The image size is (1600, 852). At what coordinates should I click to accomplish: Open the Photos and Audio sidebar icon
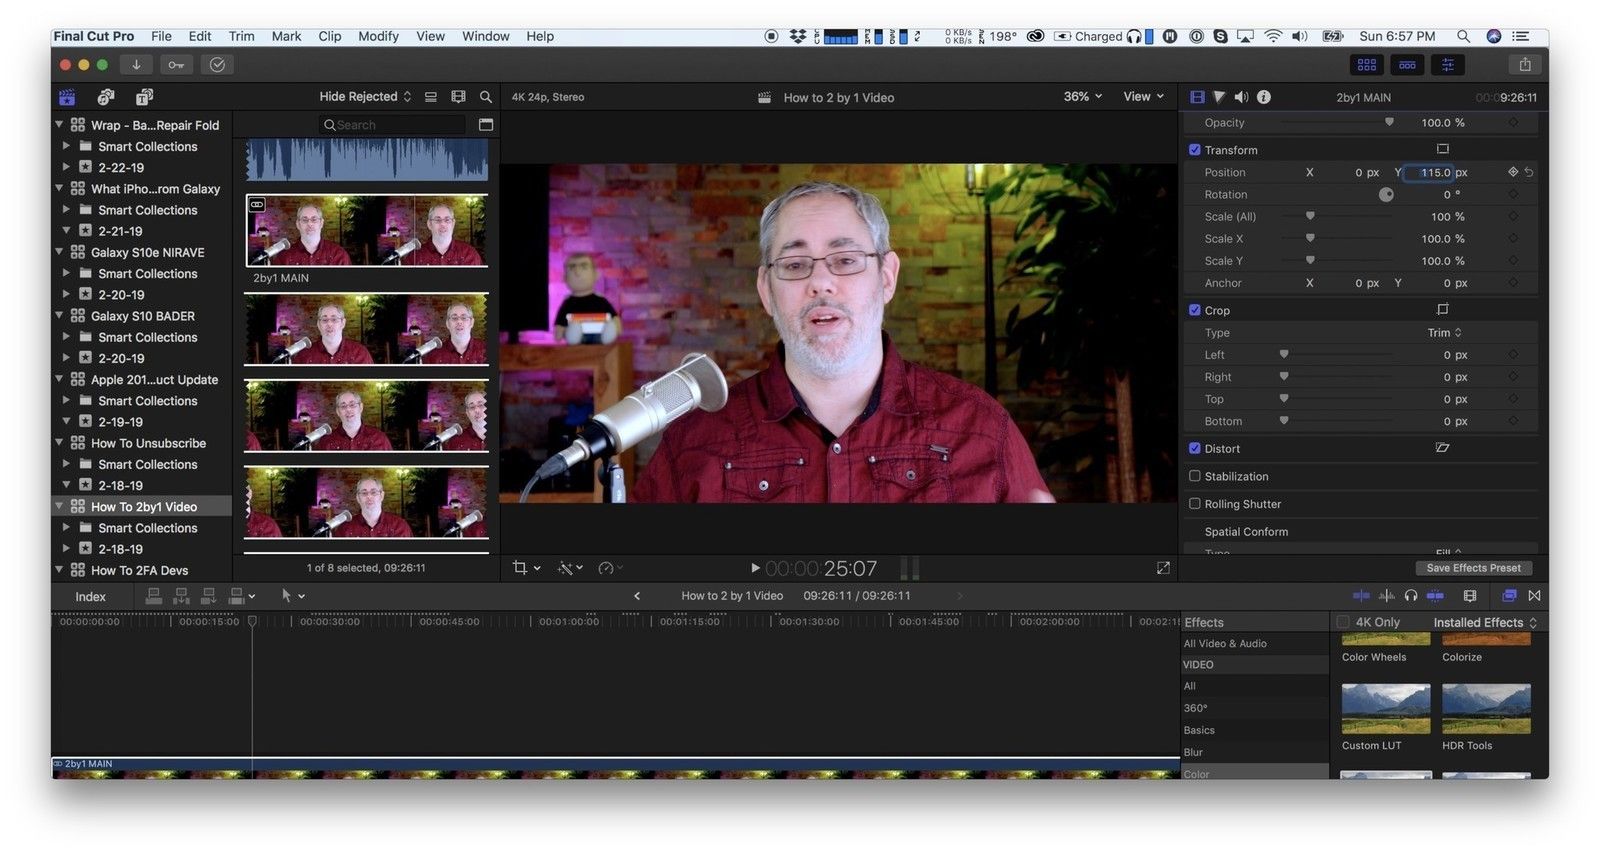(x=105, y=97)
